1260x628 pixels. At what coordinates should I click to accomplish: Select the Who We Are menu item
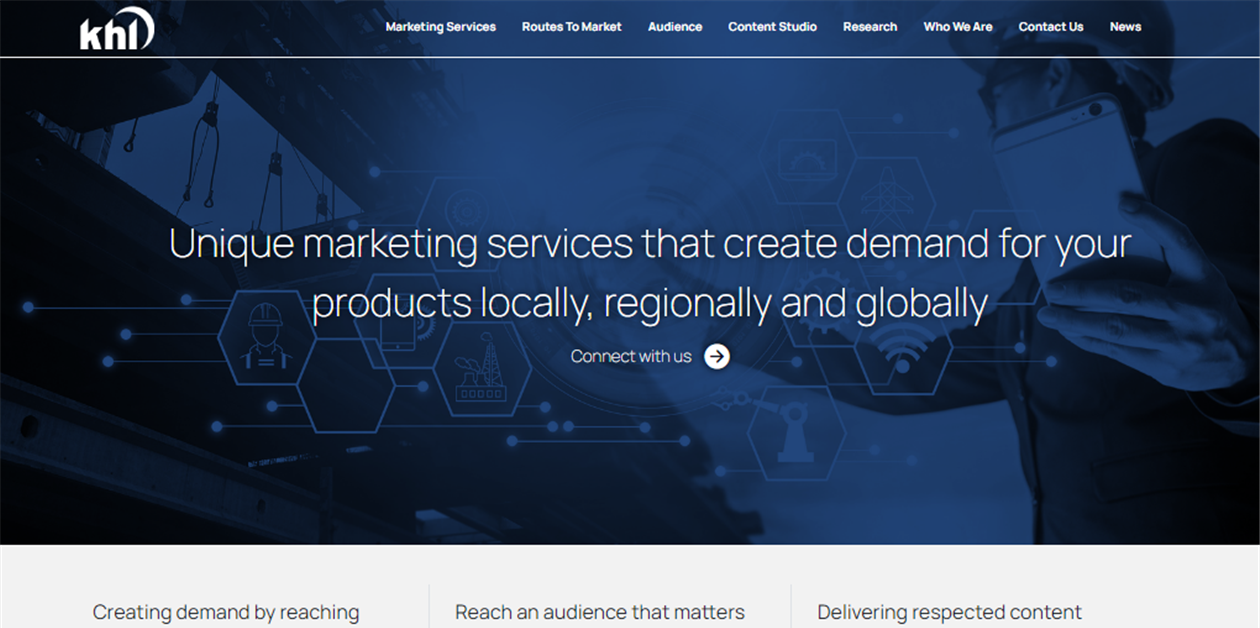[x=957, y=27]
